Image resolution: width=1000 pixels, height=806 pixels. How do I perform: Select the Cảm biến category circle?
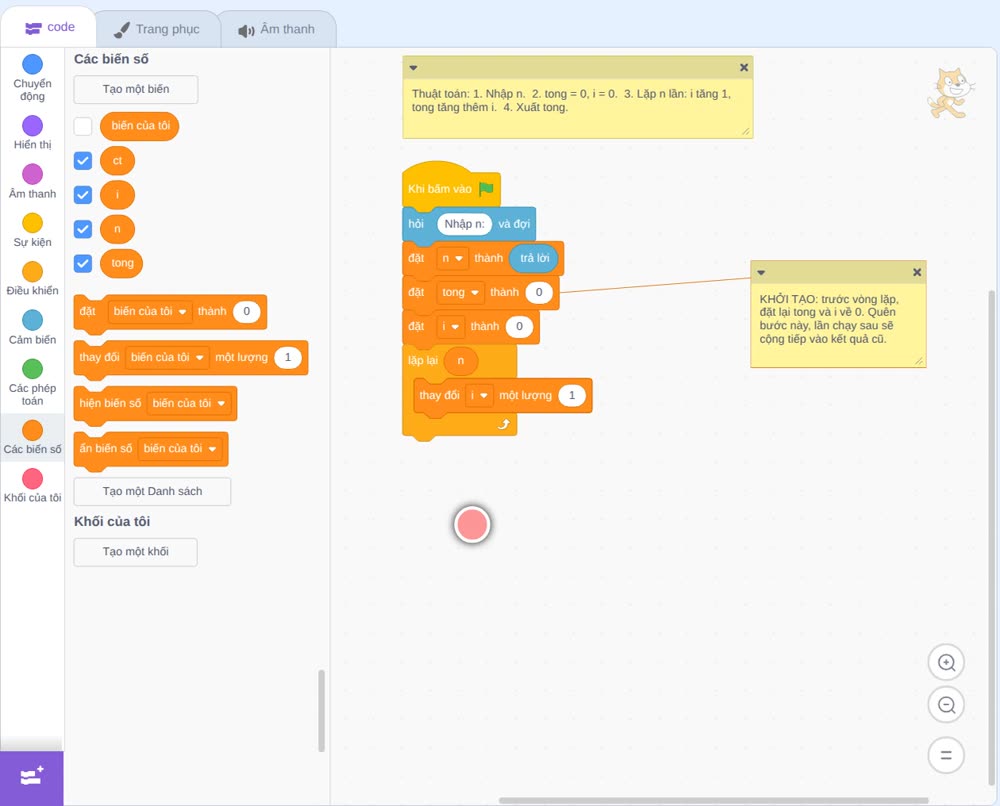pyautogui.click(x=33, y=320)
